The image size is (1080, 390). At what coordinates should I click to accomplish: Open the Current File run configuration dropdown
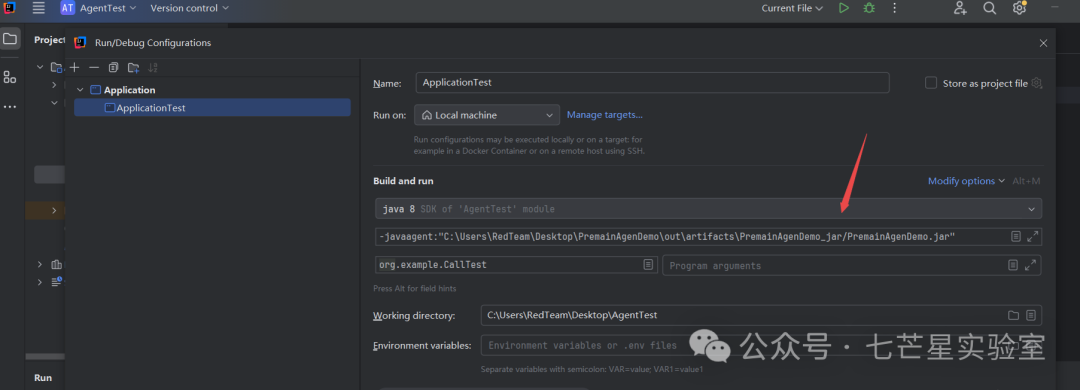click(x=792, y=8)
